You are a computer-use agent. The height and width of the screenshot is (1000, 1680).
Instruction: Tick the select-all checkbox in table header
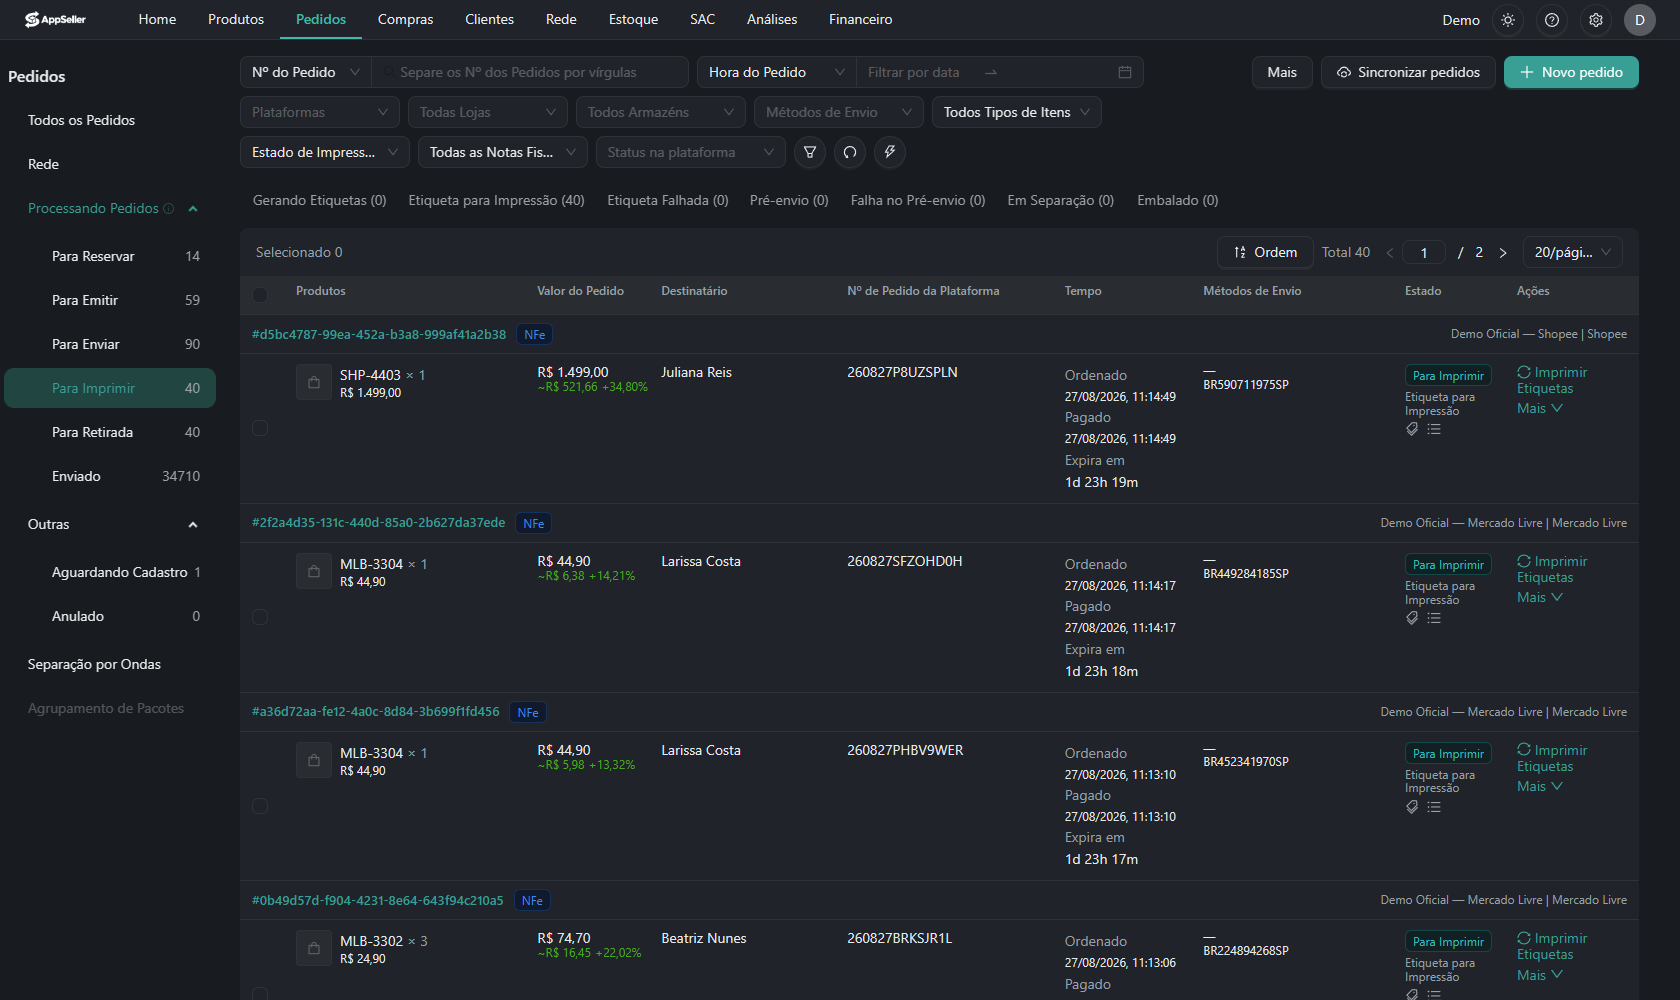coord(260,294)
